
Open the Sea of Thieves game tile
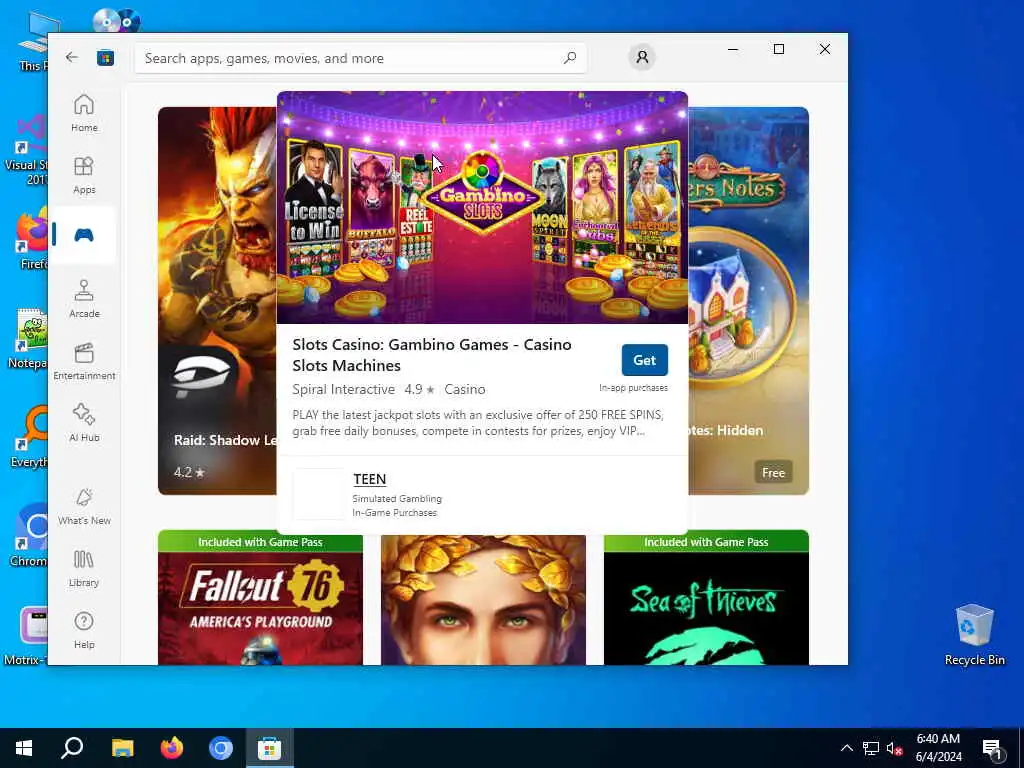click(x=706, y=598)
